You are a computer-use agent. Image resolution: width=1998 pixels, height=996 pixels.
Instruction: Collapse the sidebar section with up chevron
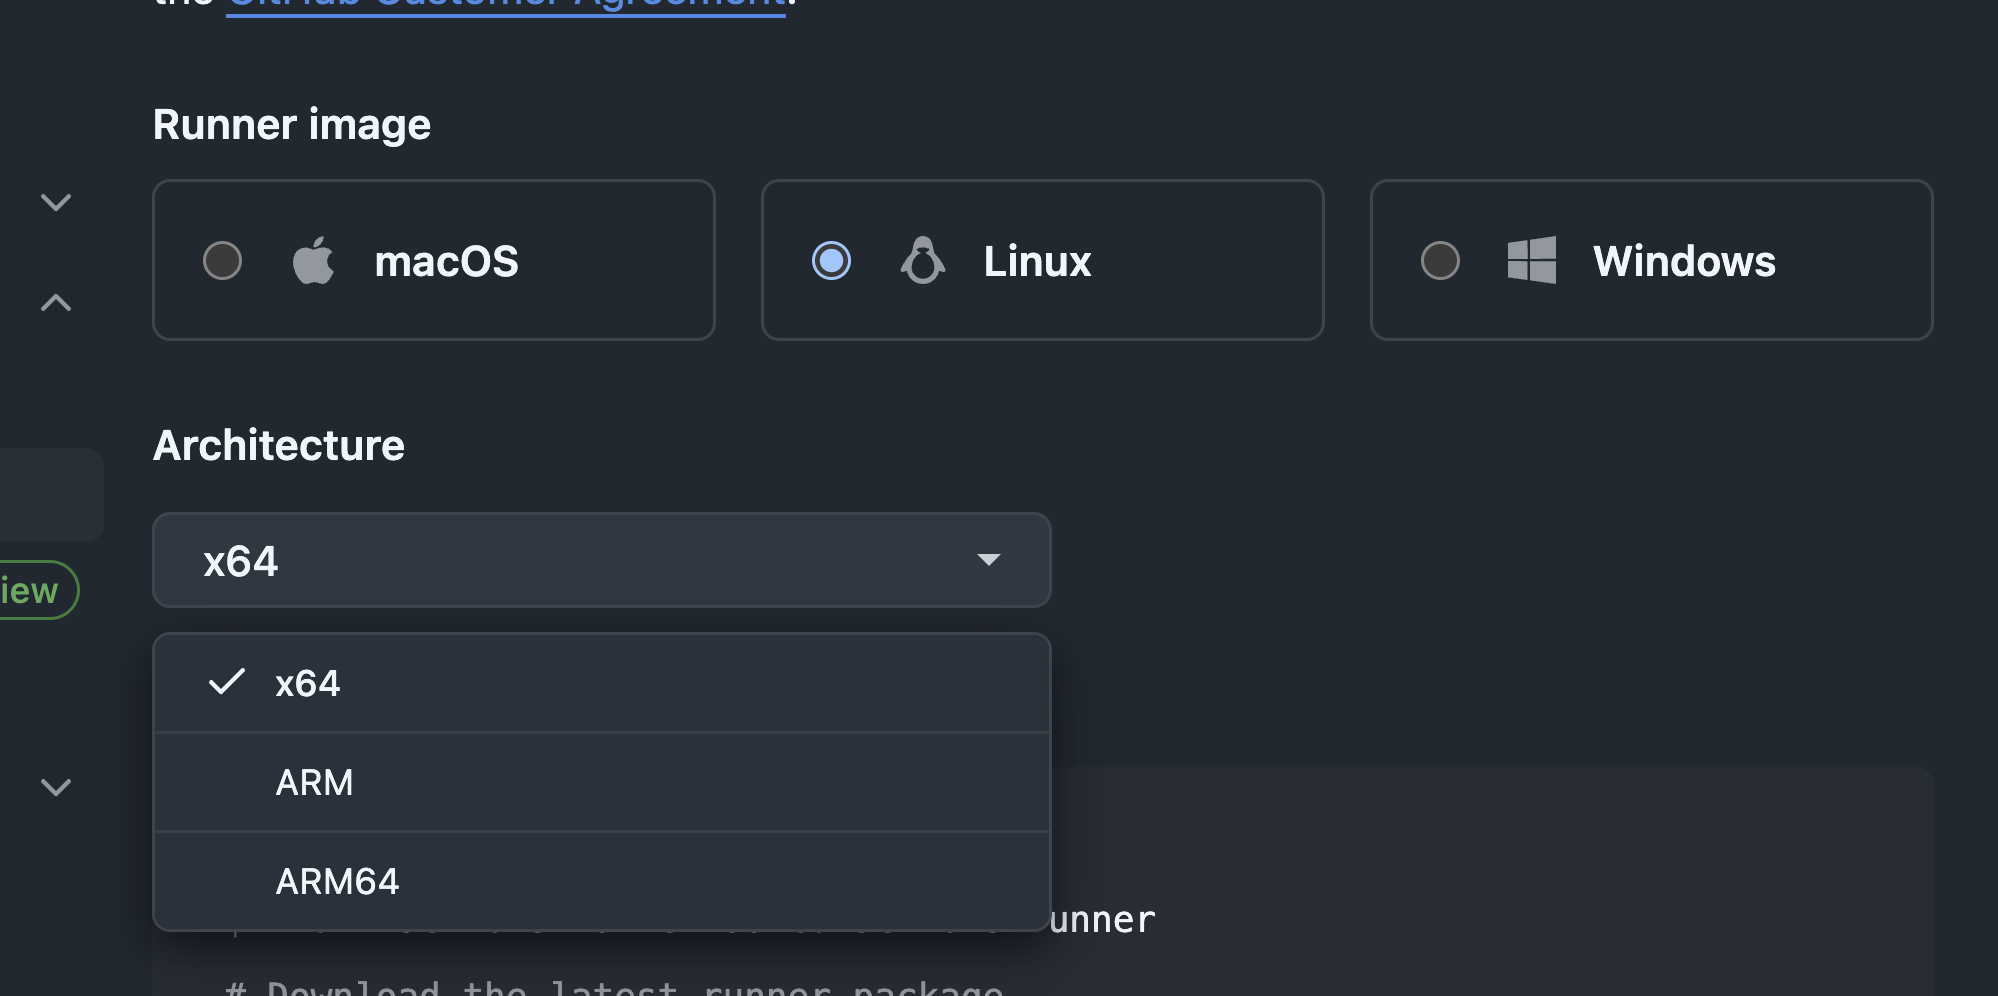[x=56, y=302]
